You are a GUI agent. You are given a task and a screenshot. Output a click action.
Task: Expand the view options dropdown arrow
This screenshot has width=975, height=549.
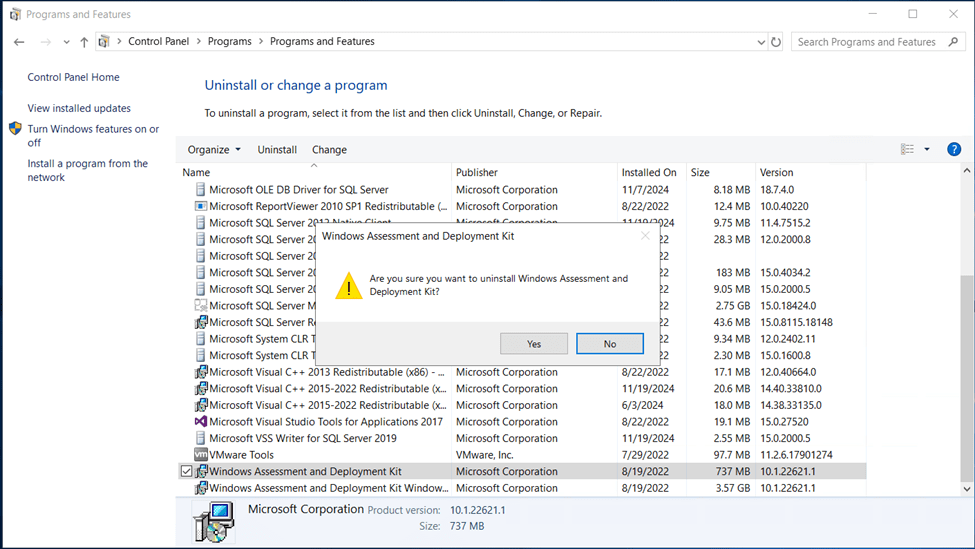[x=927, y=149]
